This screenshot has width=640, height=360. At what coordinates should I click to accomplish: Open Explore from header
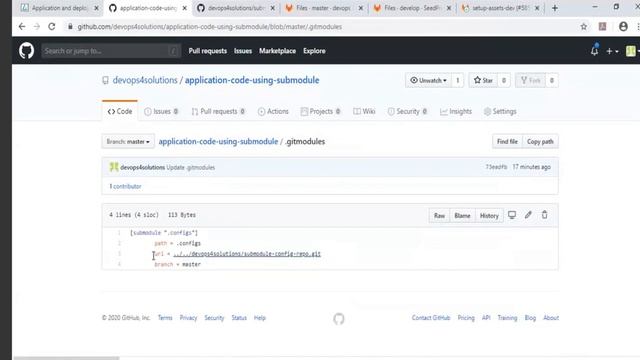point(314,51)
